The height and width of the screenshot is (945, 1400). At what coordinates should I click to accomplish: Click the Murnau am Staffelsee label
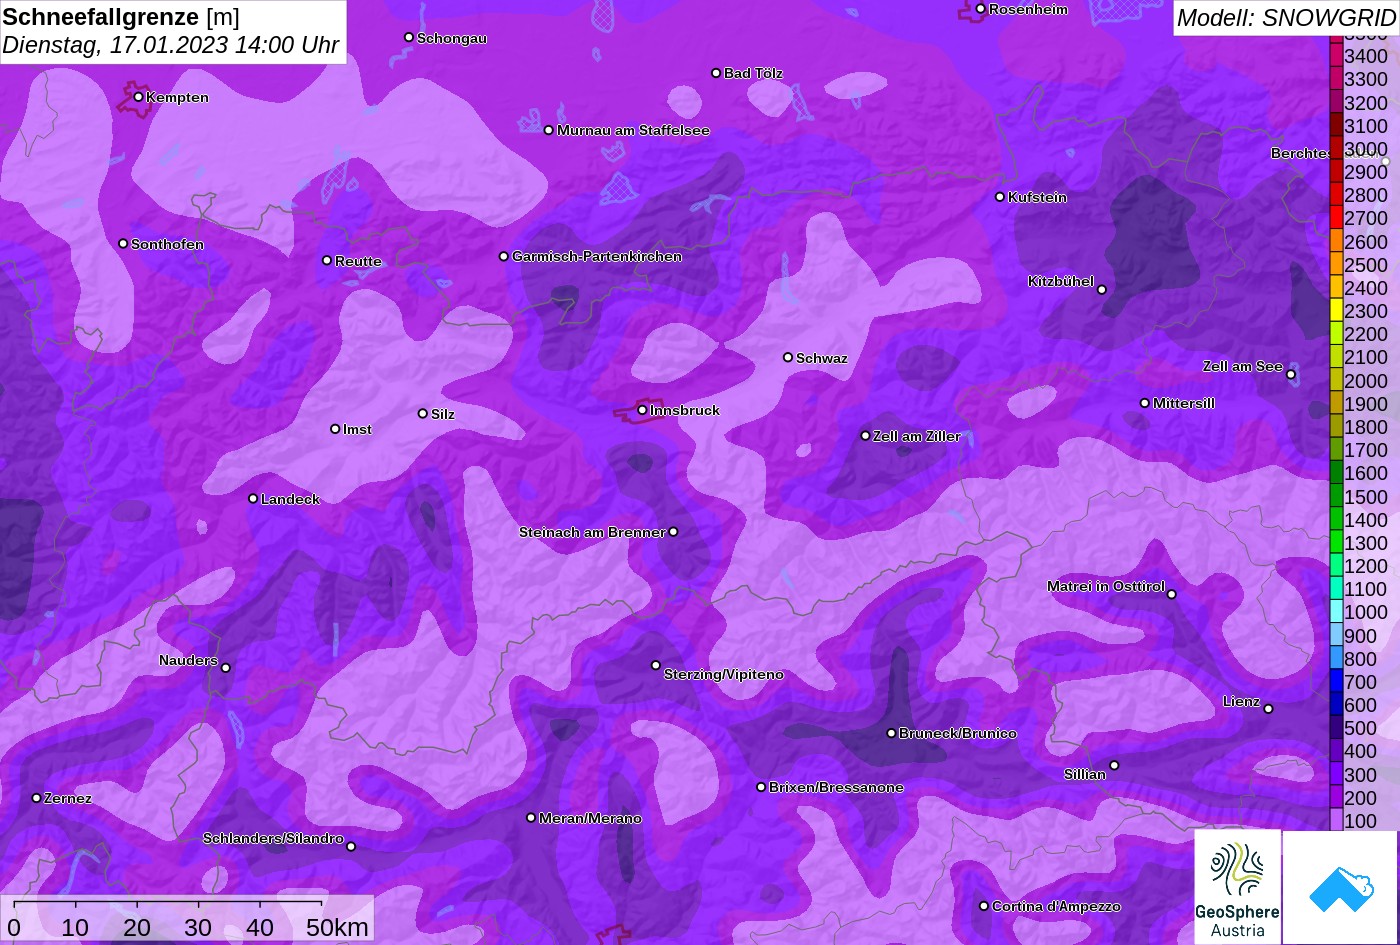pyautogui.click(x=633, y=130)
